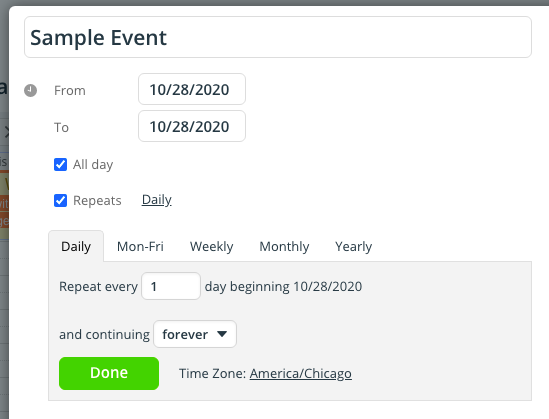The height and width of the screenshot is (419, 549).
Task: Click the green Done button
Action: 109,373
